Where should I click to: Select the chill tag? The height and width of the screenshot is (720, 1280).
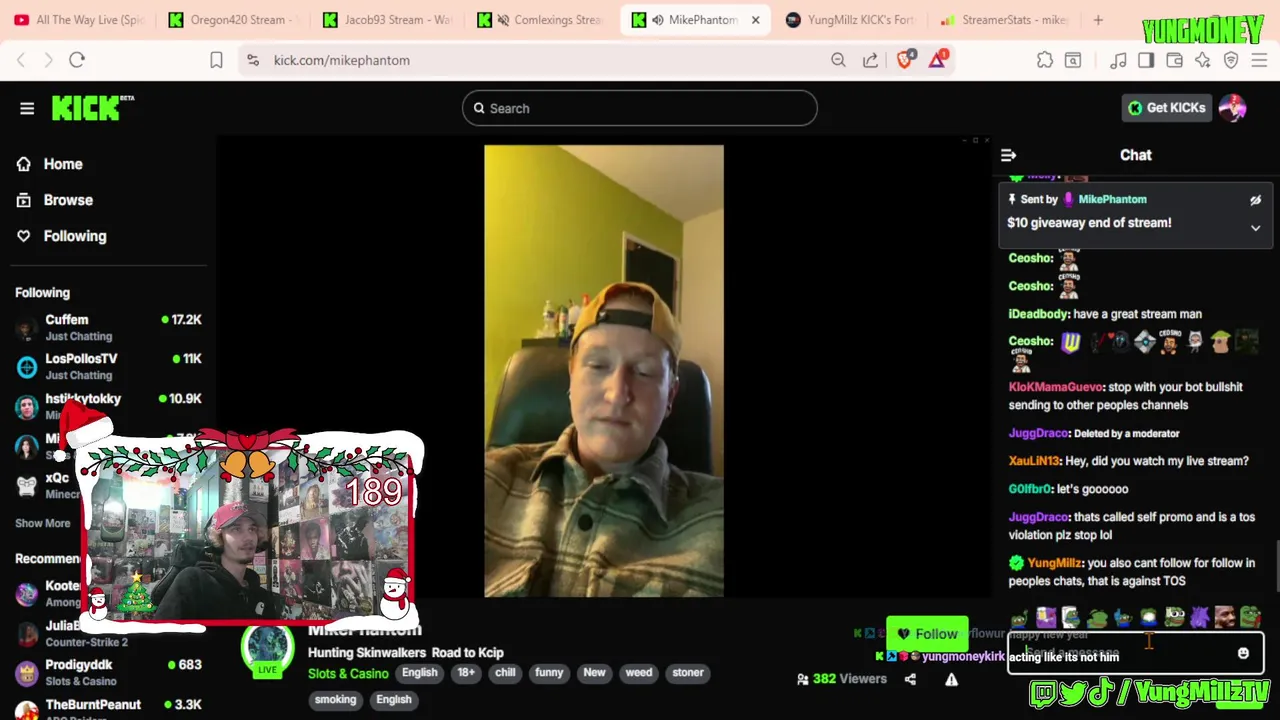coord(505,673)
